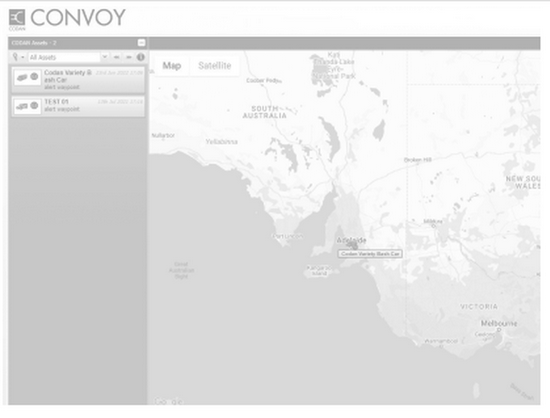Click the Codan Variety Bash Car map label

(370, 254)
